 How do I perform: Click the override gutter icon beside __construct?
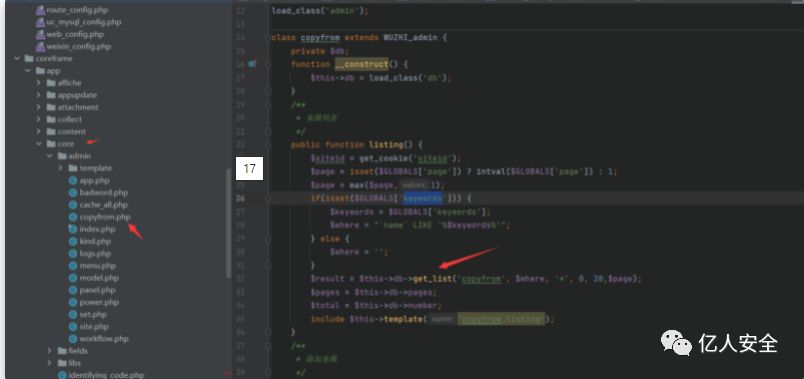click(252, 64)
